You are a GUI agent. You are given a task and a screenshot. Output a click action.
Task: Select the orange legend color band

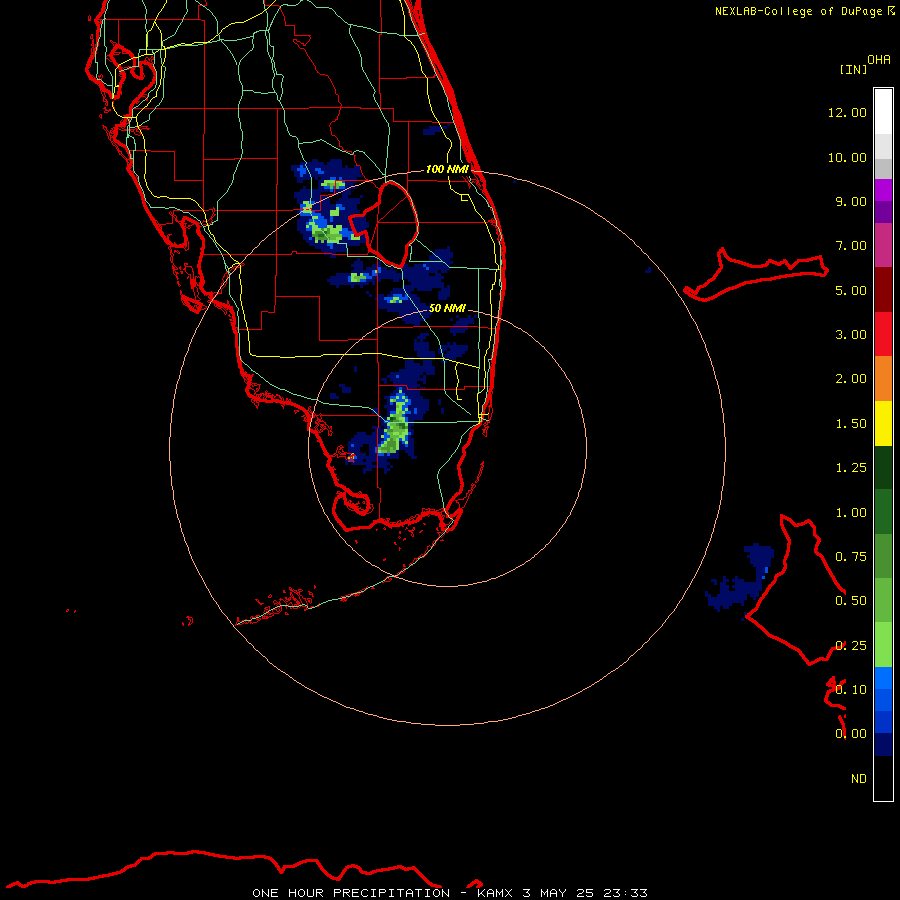883,379
